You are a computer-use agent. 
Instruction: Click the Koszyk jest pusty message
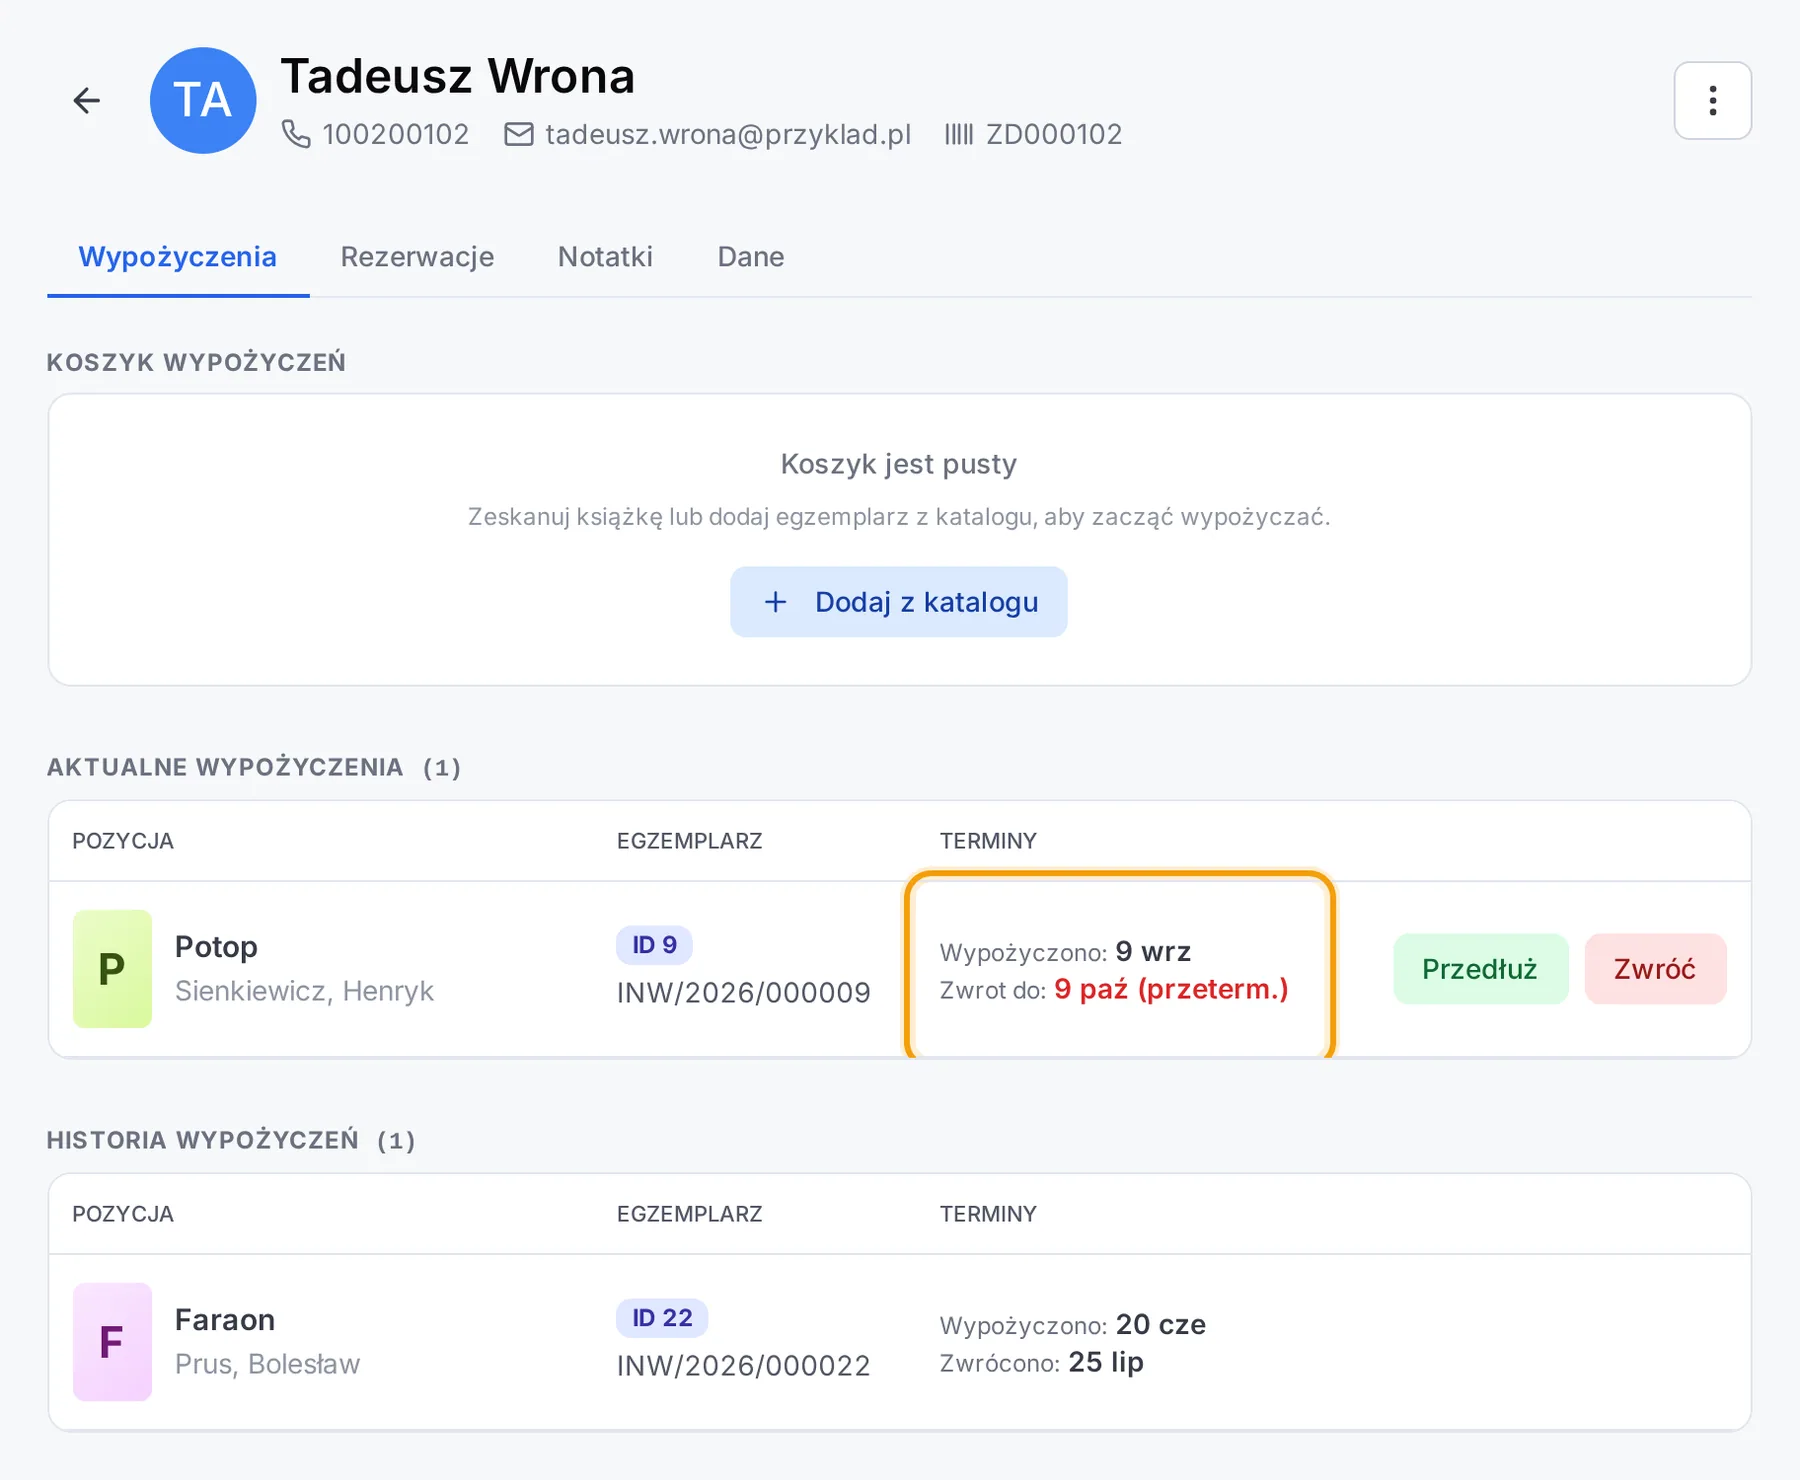click(899, 464)
